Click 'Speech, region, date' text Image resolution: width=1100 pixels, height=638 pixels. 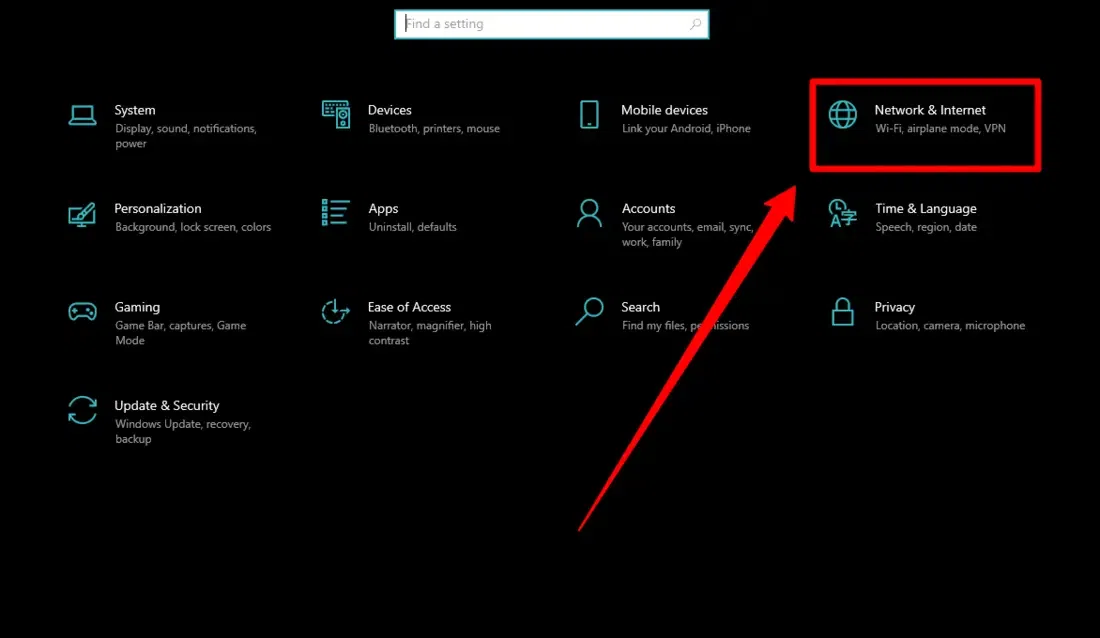(x=926, y=227)
